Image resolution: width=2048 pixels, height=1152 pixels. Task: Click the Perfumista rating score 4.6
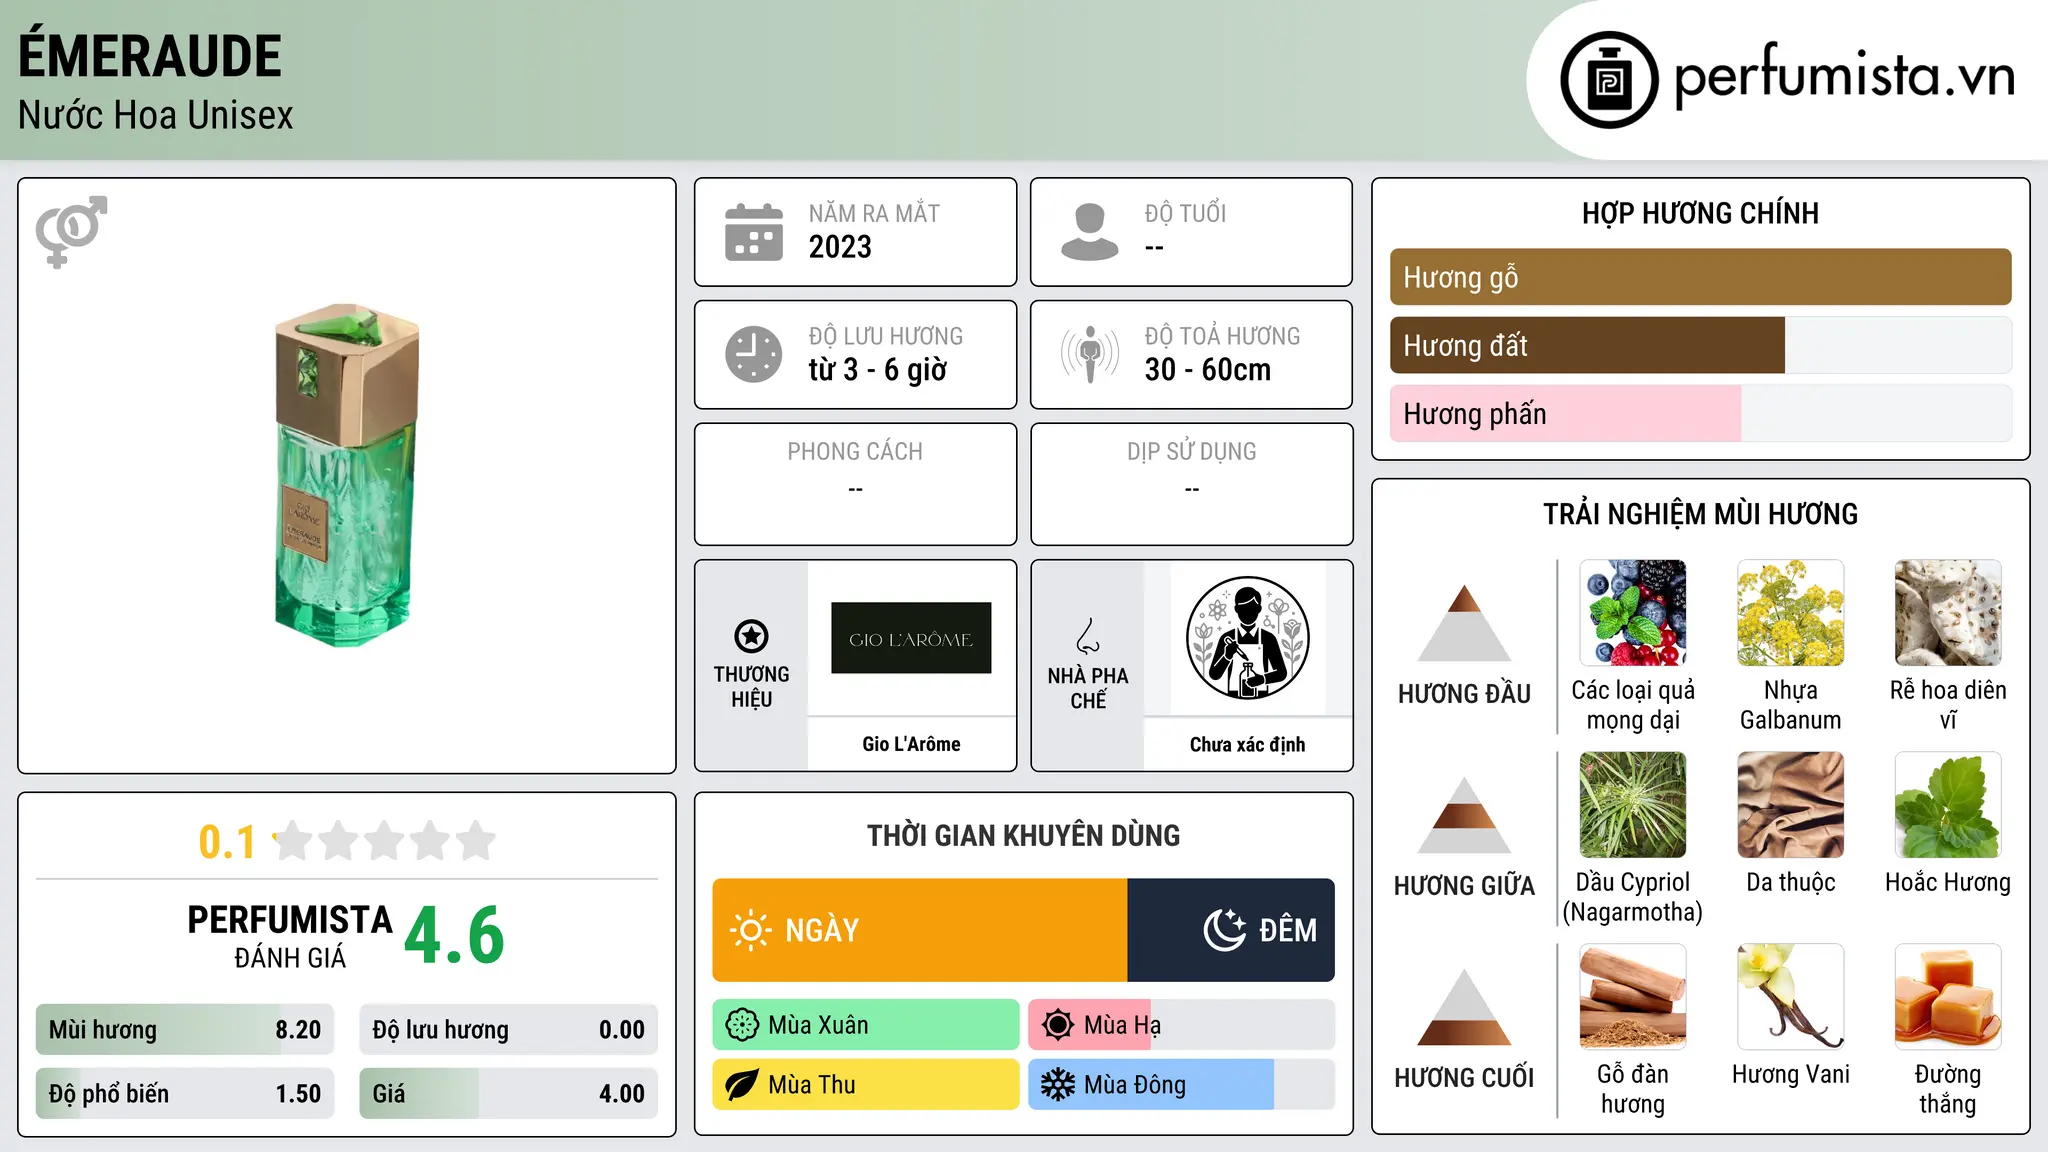pyautogui.click(x=454, y=936)
